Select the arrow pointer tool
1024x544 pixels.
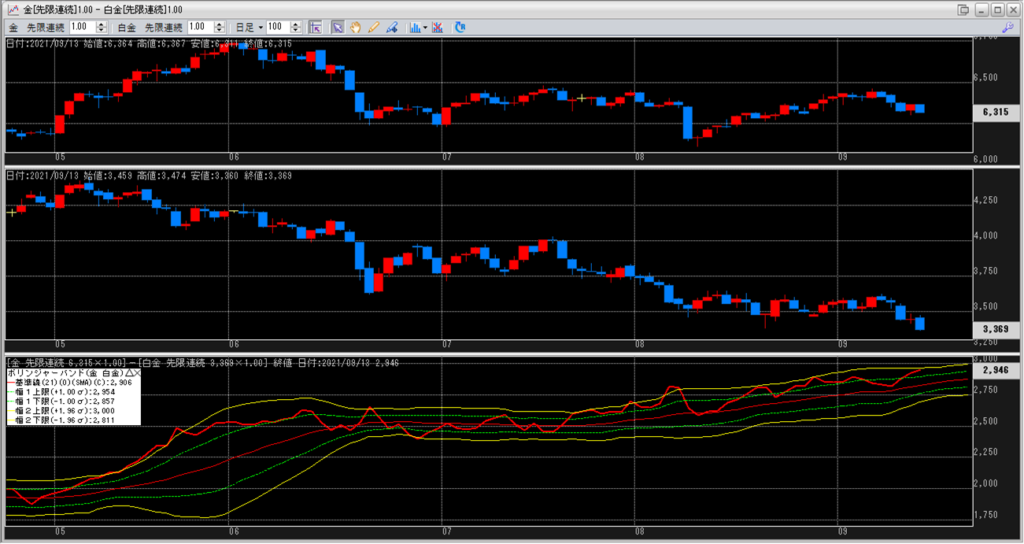point(338,27)
